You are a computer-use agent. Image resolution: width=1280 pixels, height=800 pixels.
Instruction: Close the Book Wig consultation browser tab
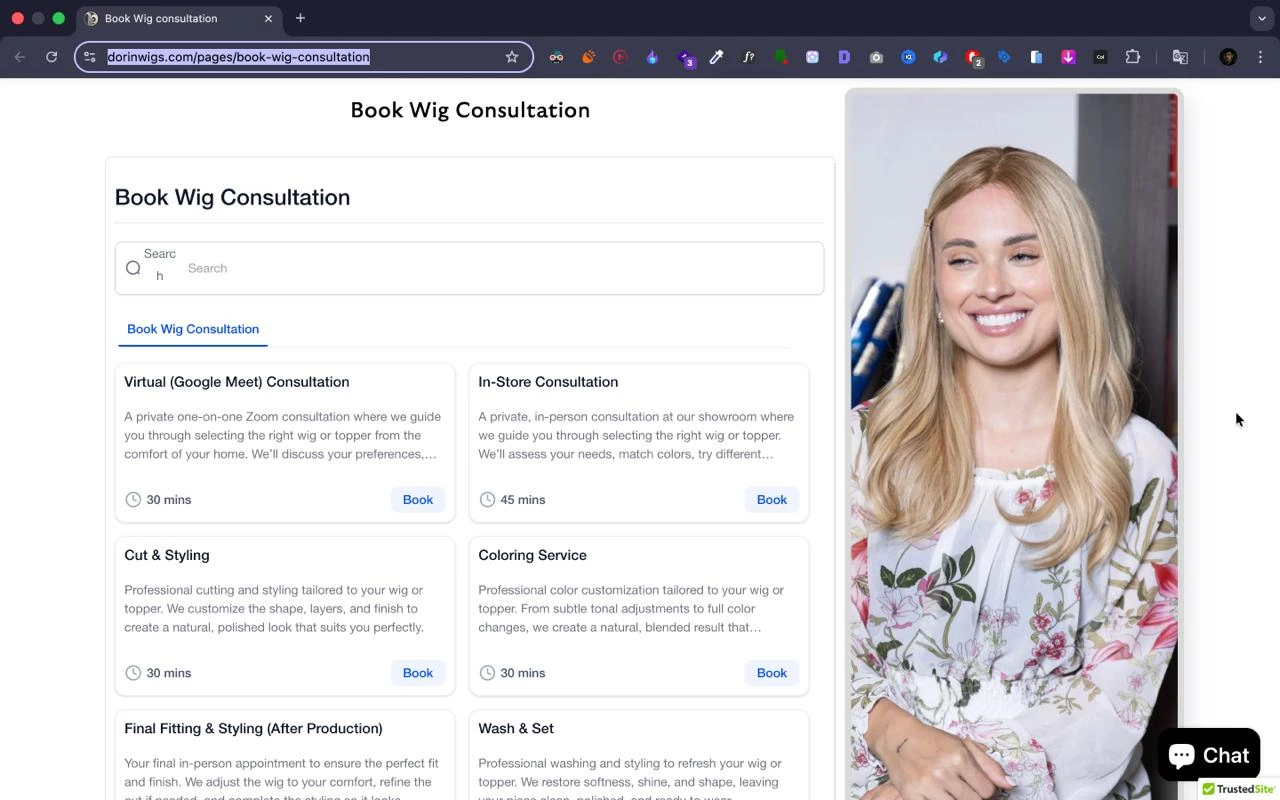(268, 18)
